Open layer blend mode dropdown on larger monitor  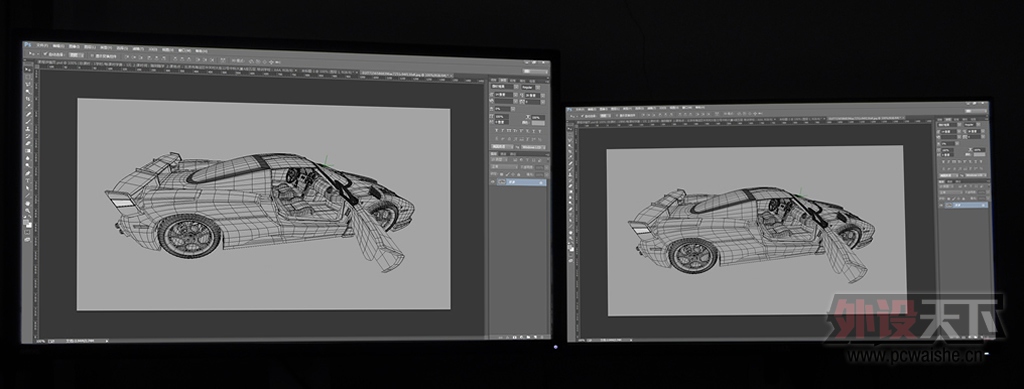click(504, 167)
